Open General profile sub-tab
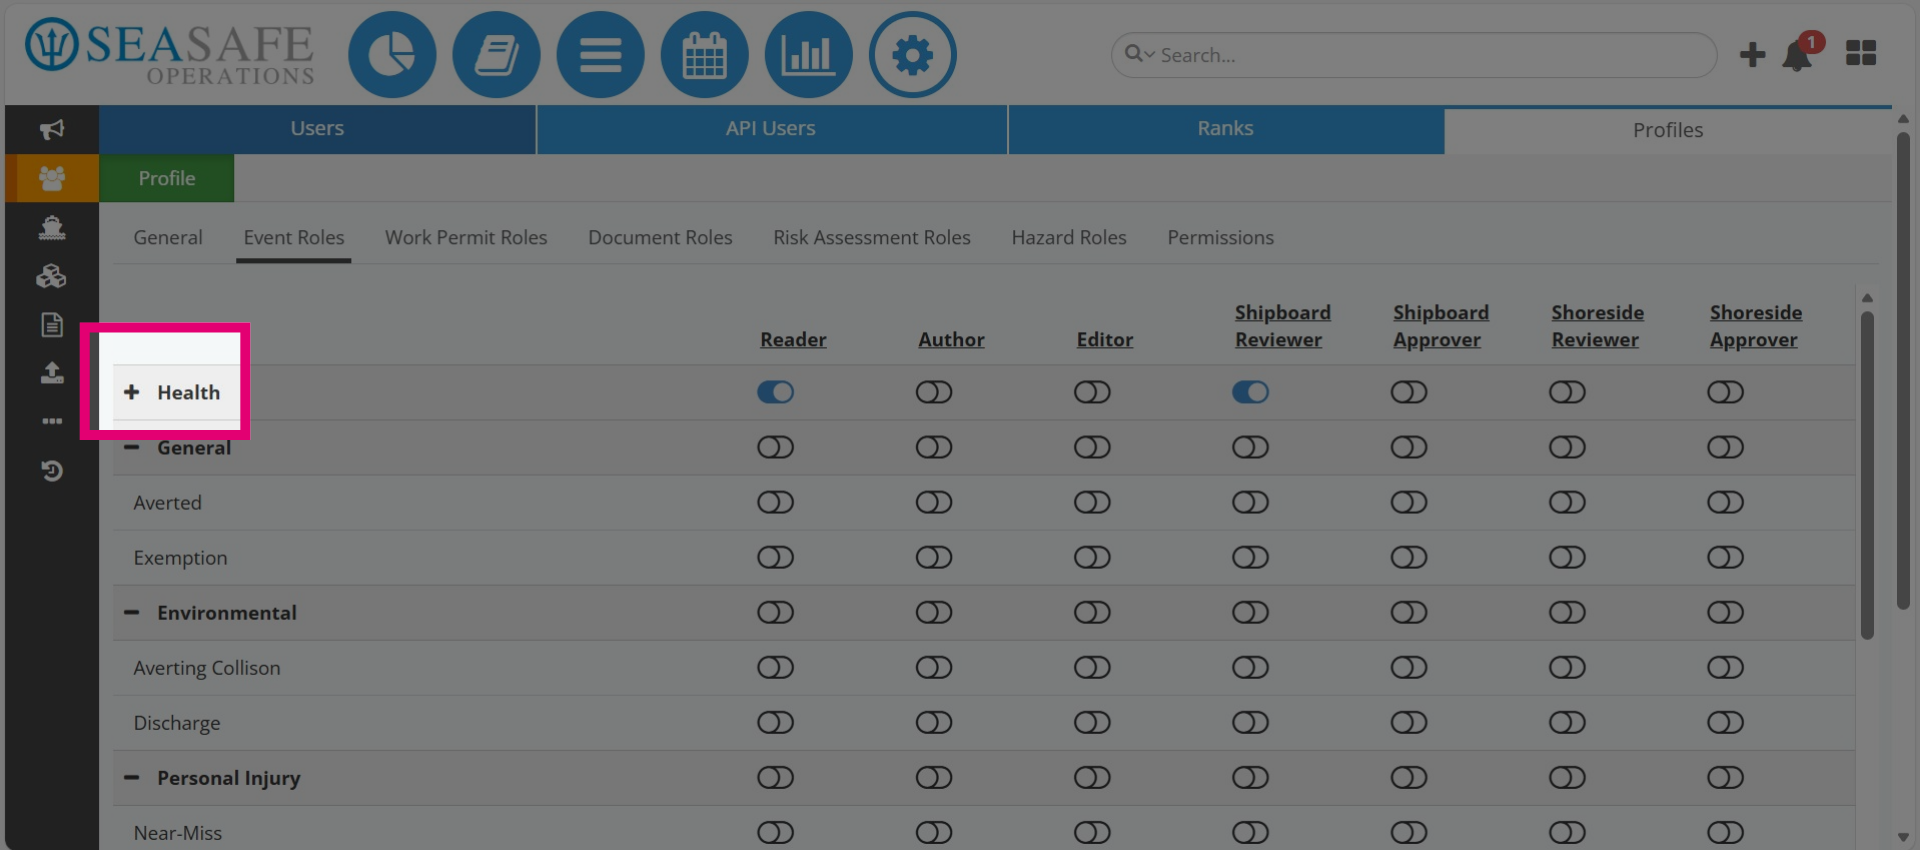The width and height of the screenshot is (1920, 850). tap(168, 237)
